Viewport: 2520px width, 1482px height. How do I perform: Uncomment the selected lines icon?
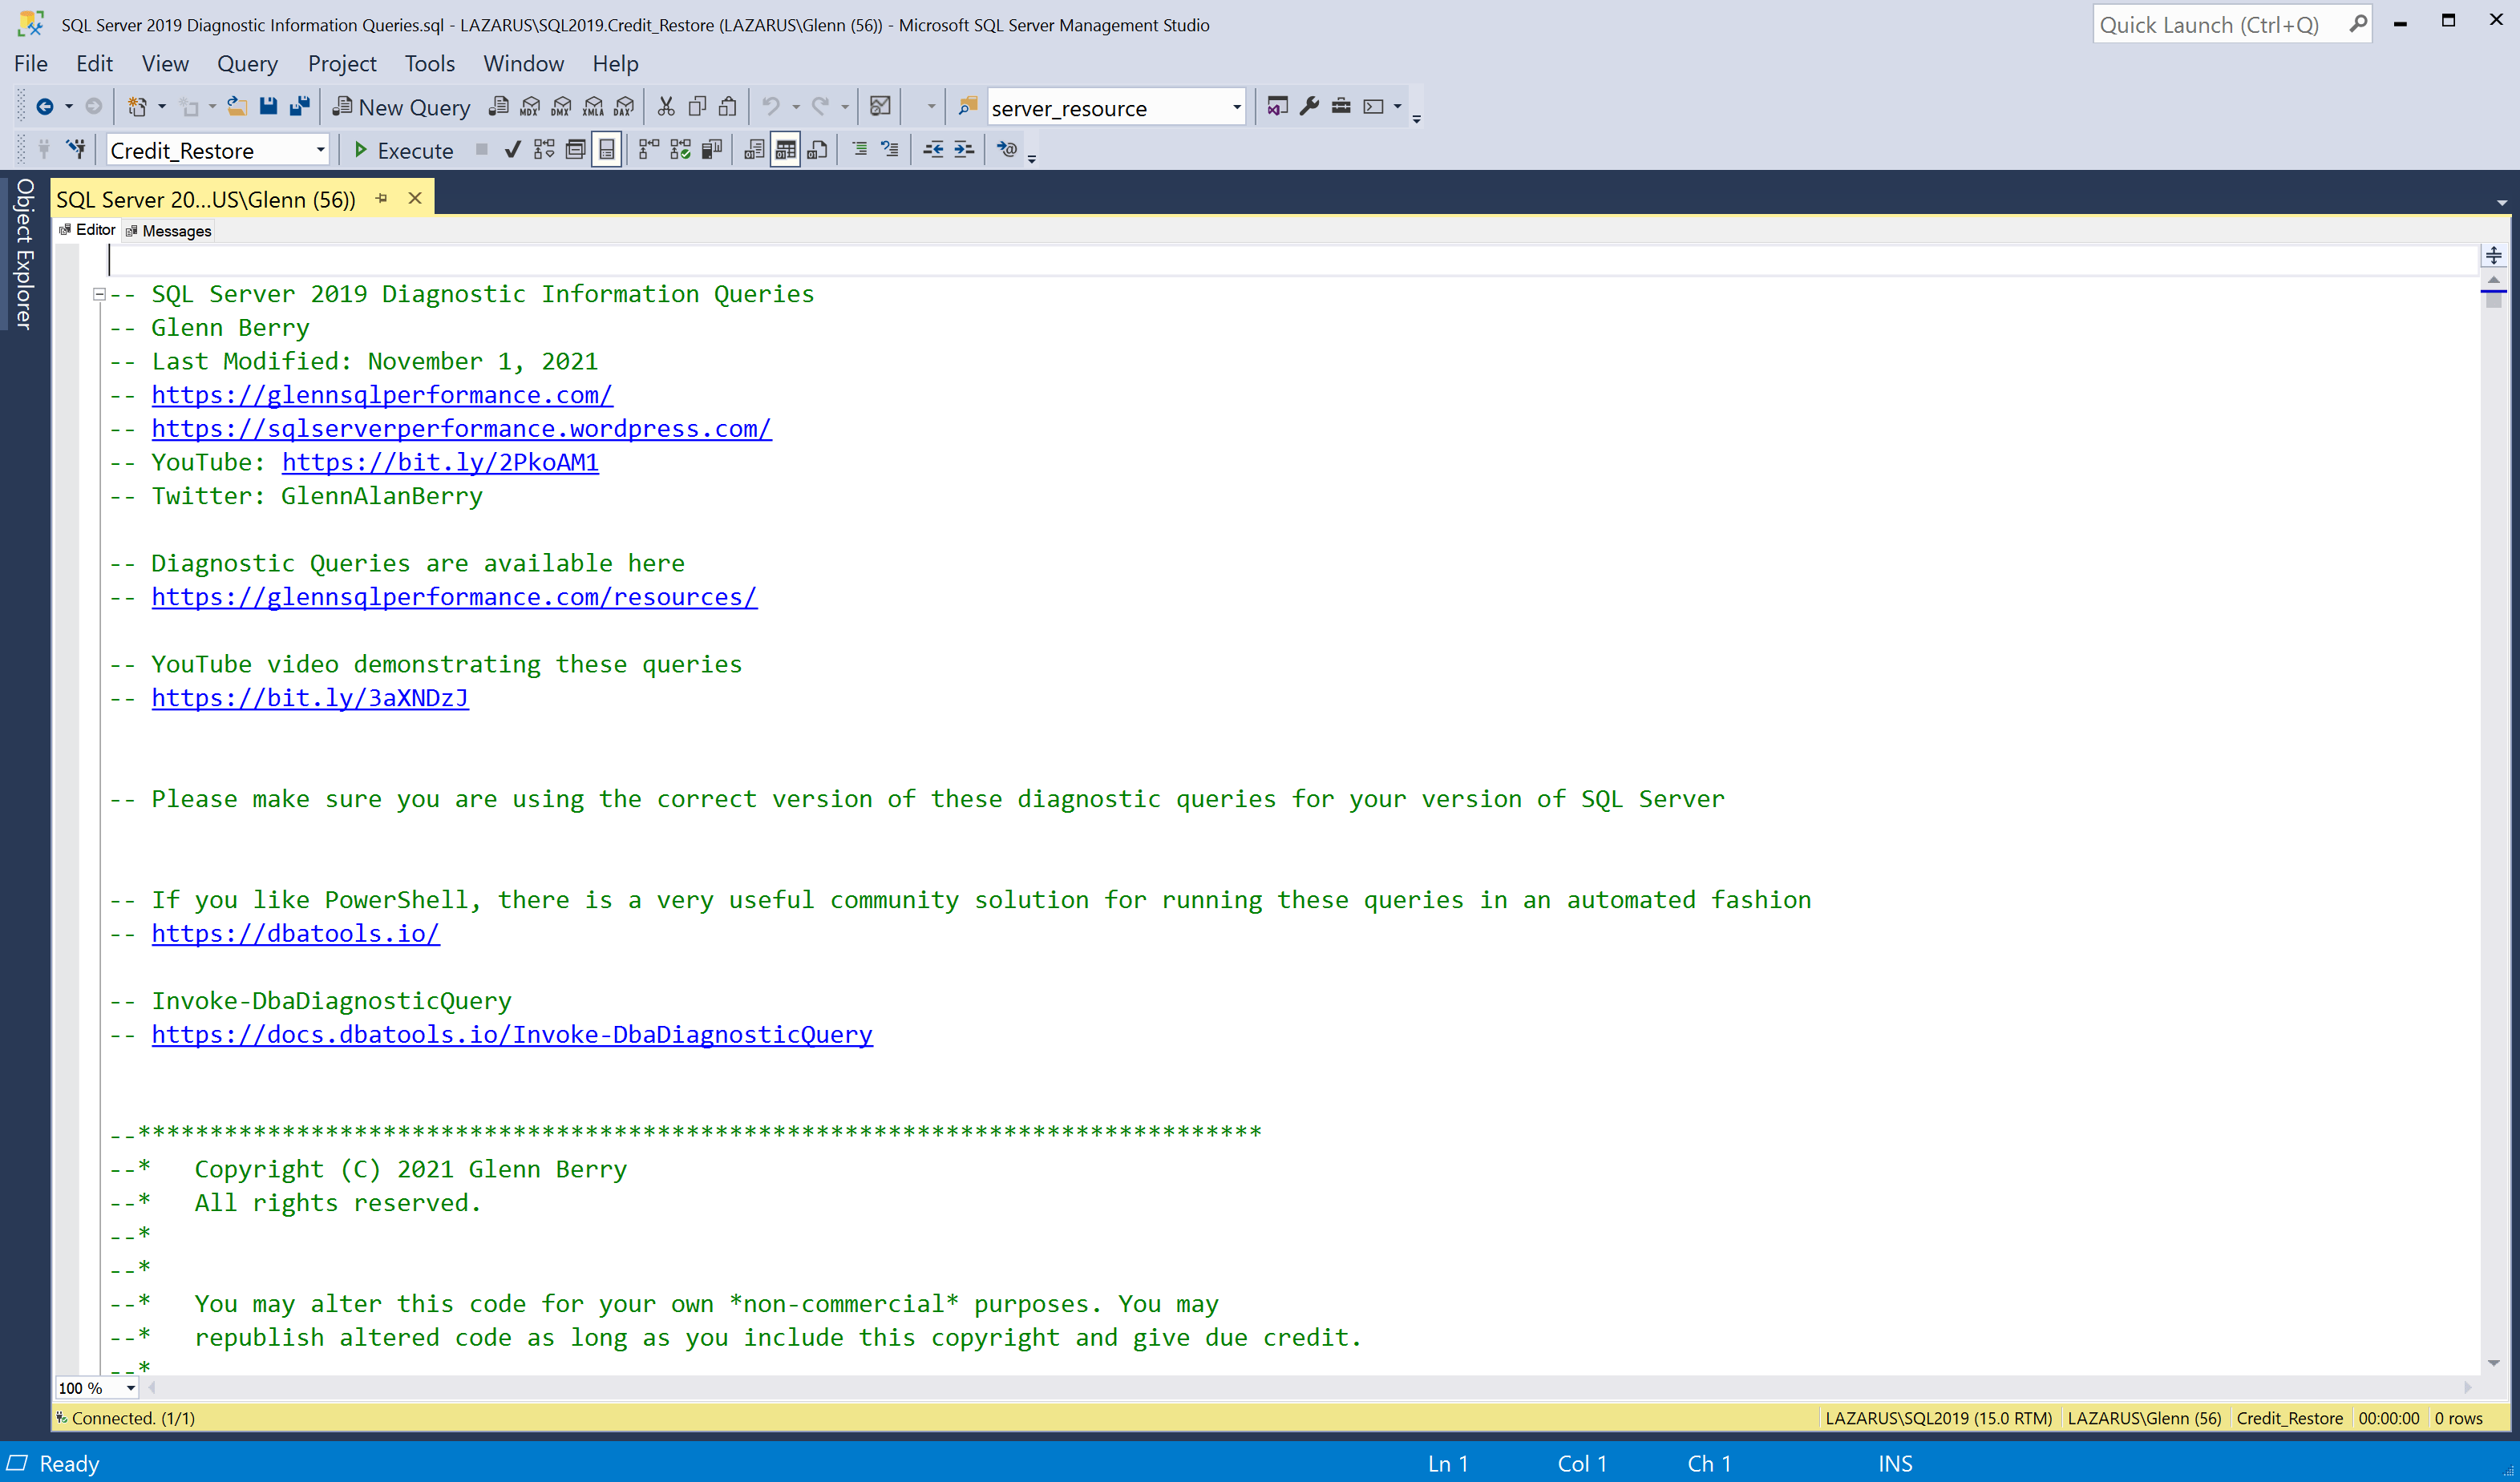coord(890,150)
